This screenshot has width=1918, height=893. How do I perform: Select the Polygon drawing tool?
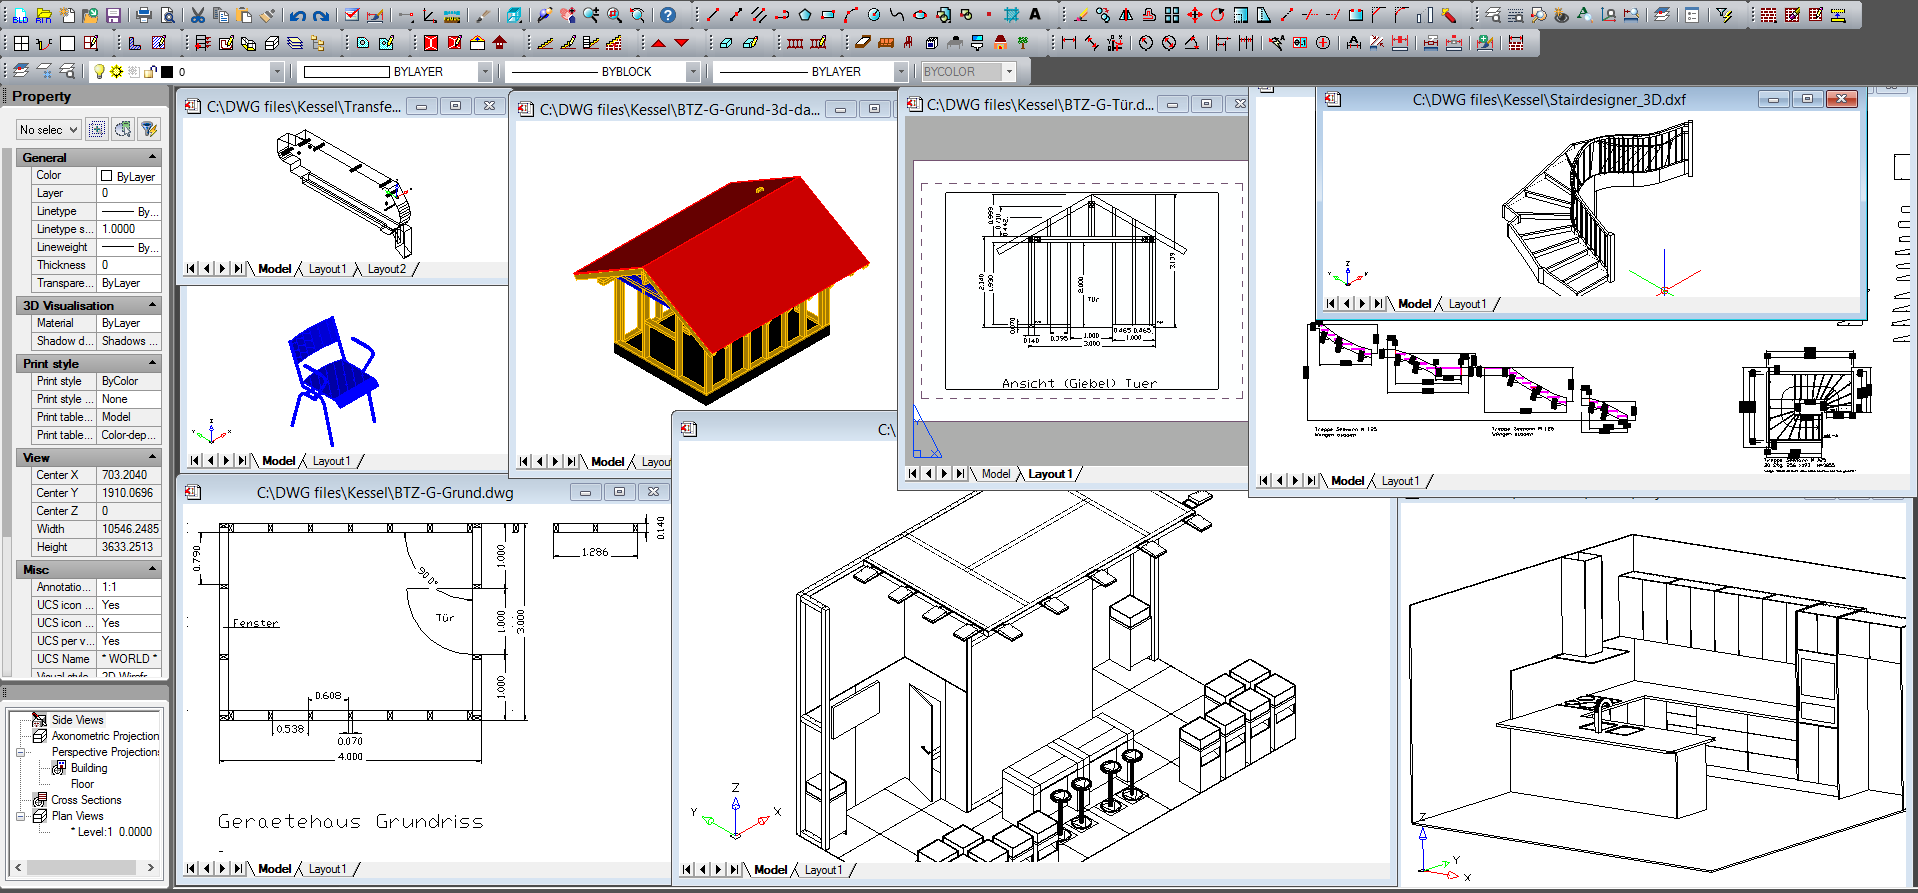805,15
